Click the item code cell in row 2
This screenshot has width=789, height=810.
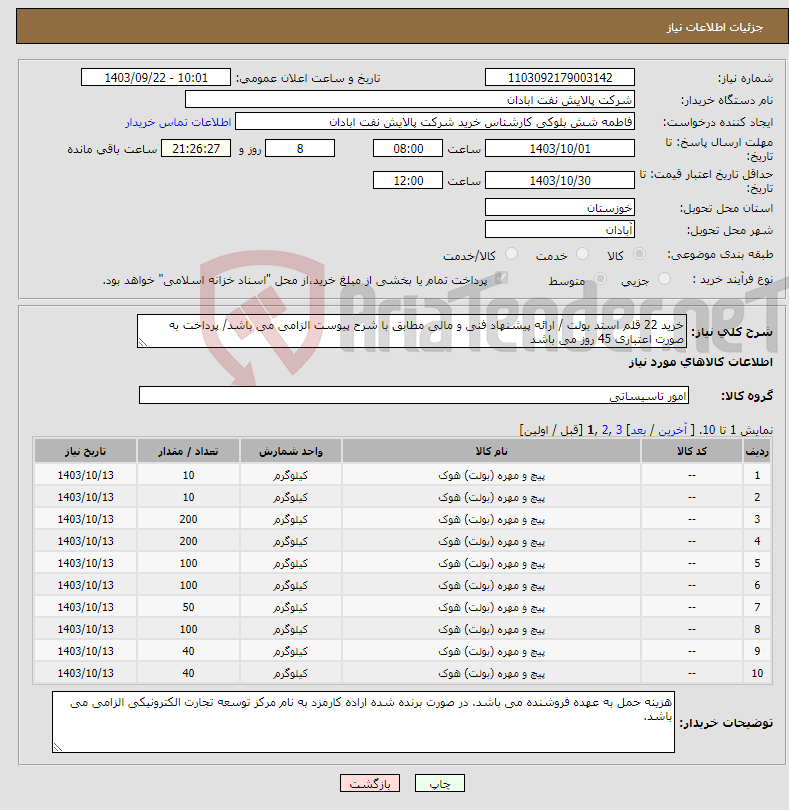692,497
